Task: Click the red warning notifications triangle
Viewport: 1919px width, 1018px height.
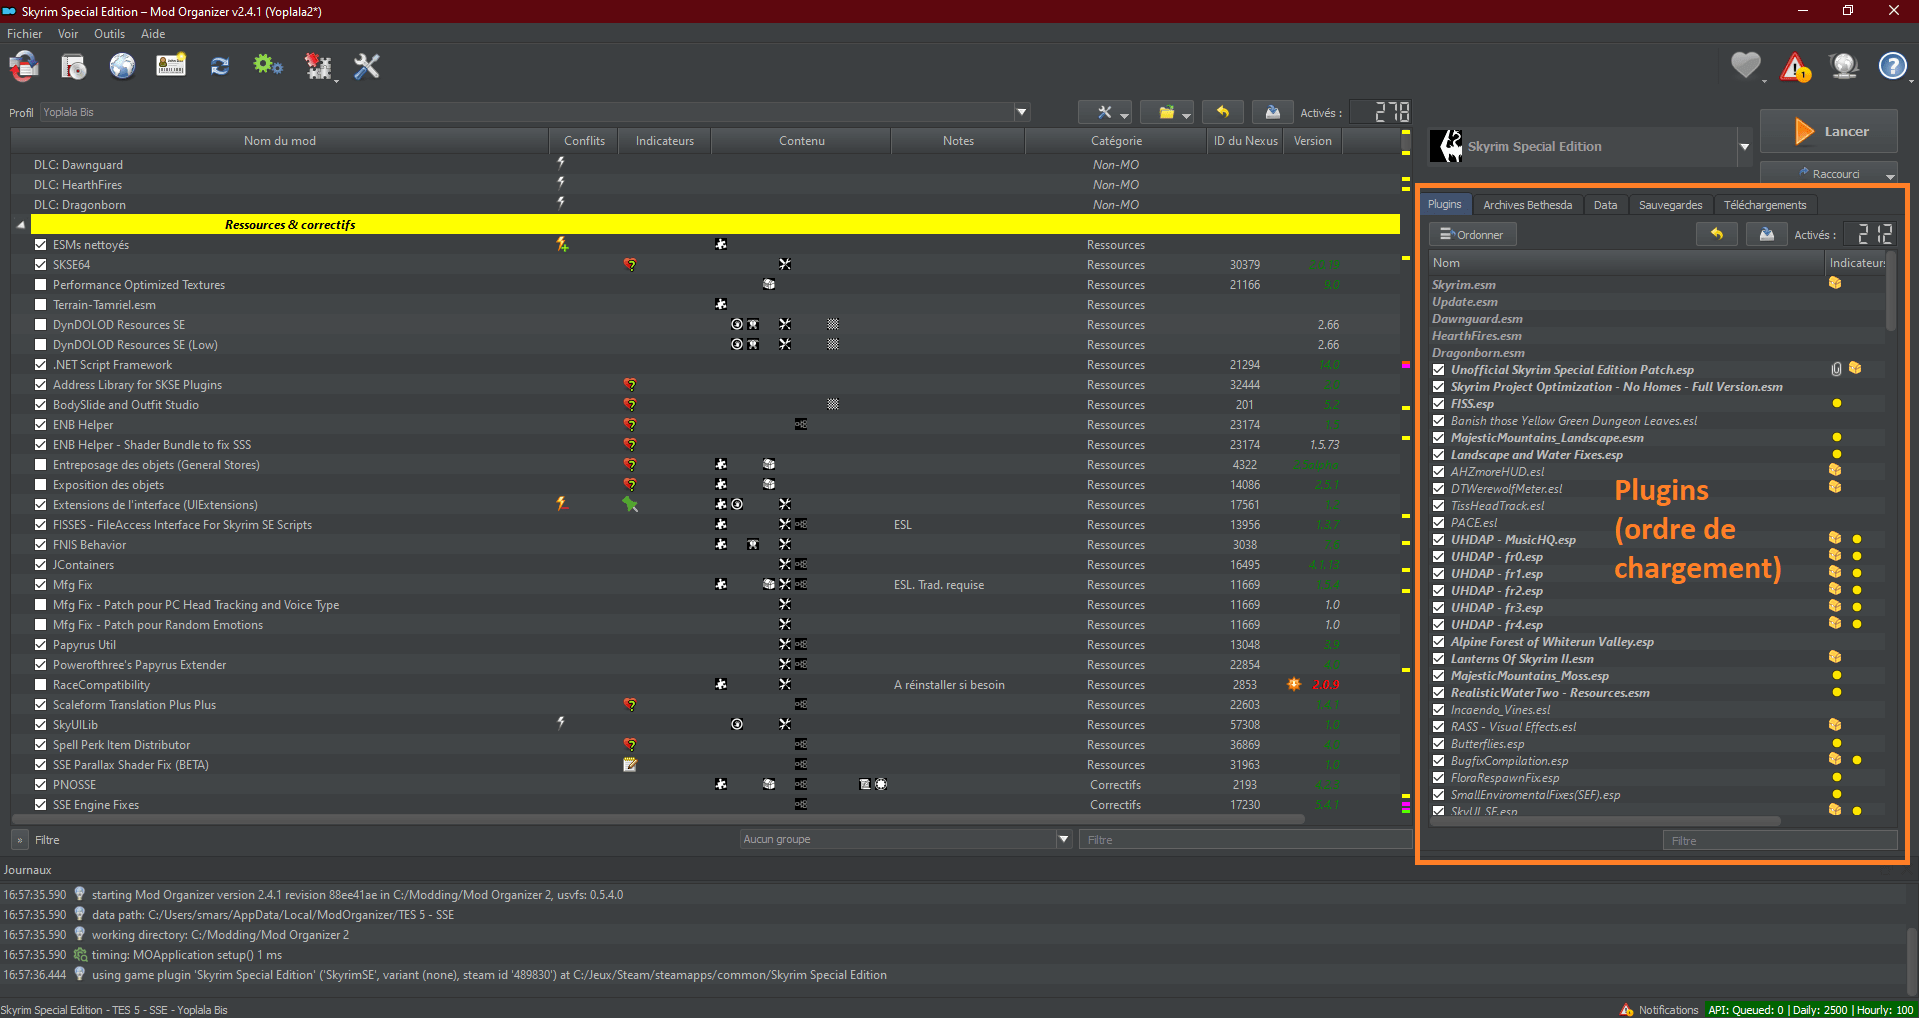Action: [x=1795, y=67]
